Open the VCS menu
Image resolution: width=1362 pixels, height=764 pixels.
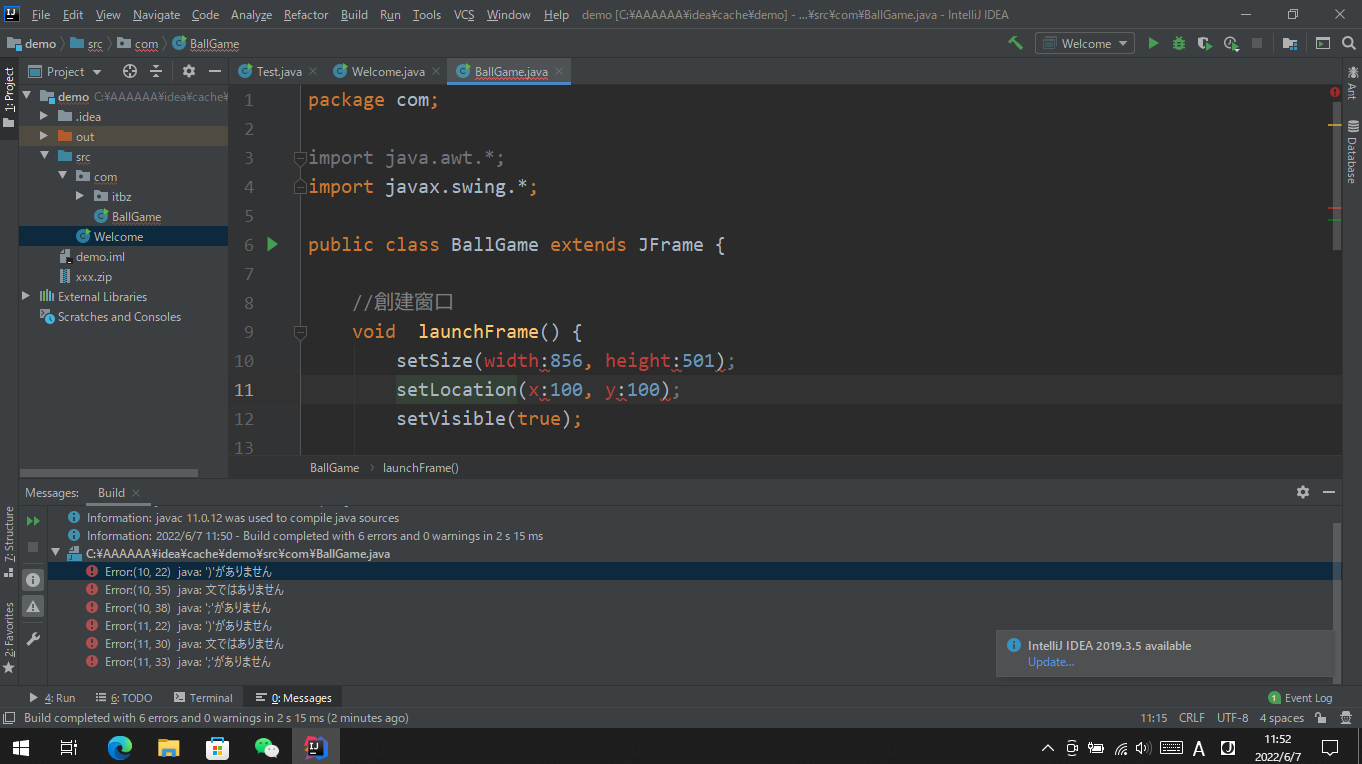click(x=464, y=15)
